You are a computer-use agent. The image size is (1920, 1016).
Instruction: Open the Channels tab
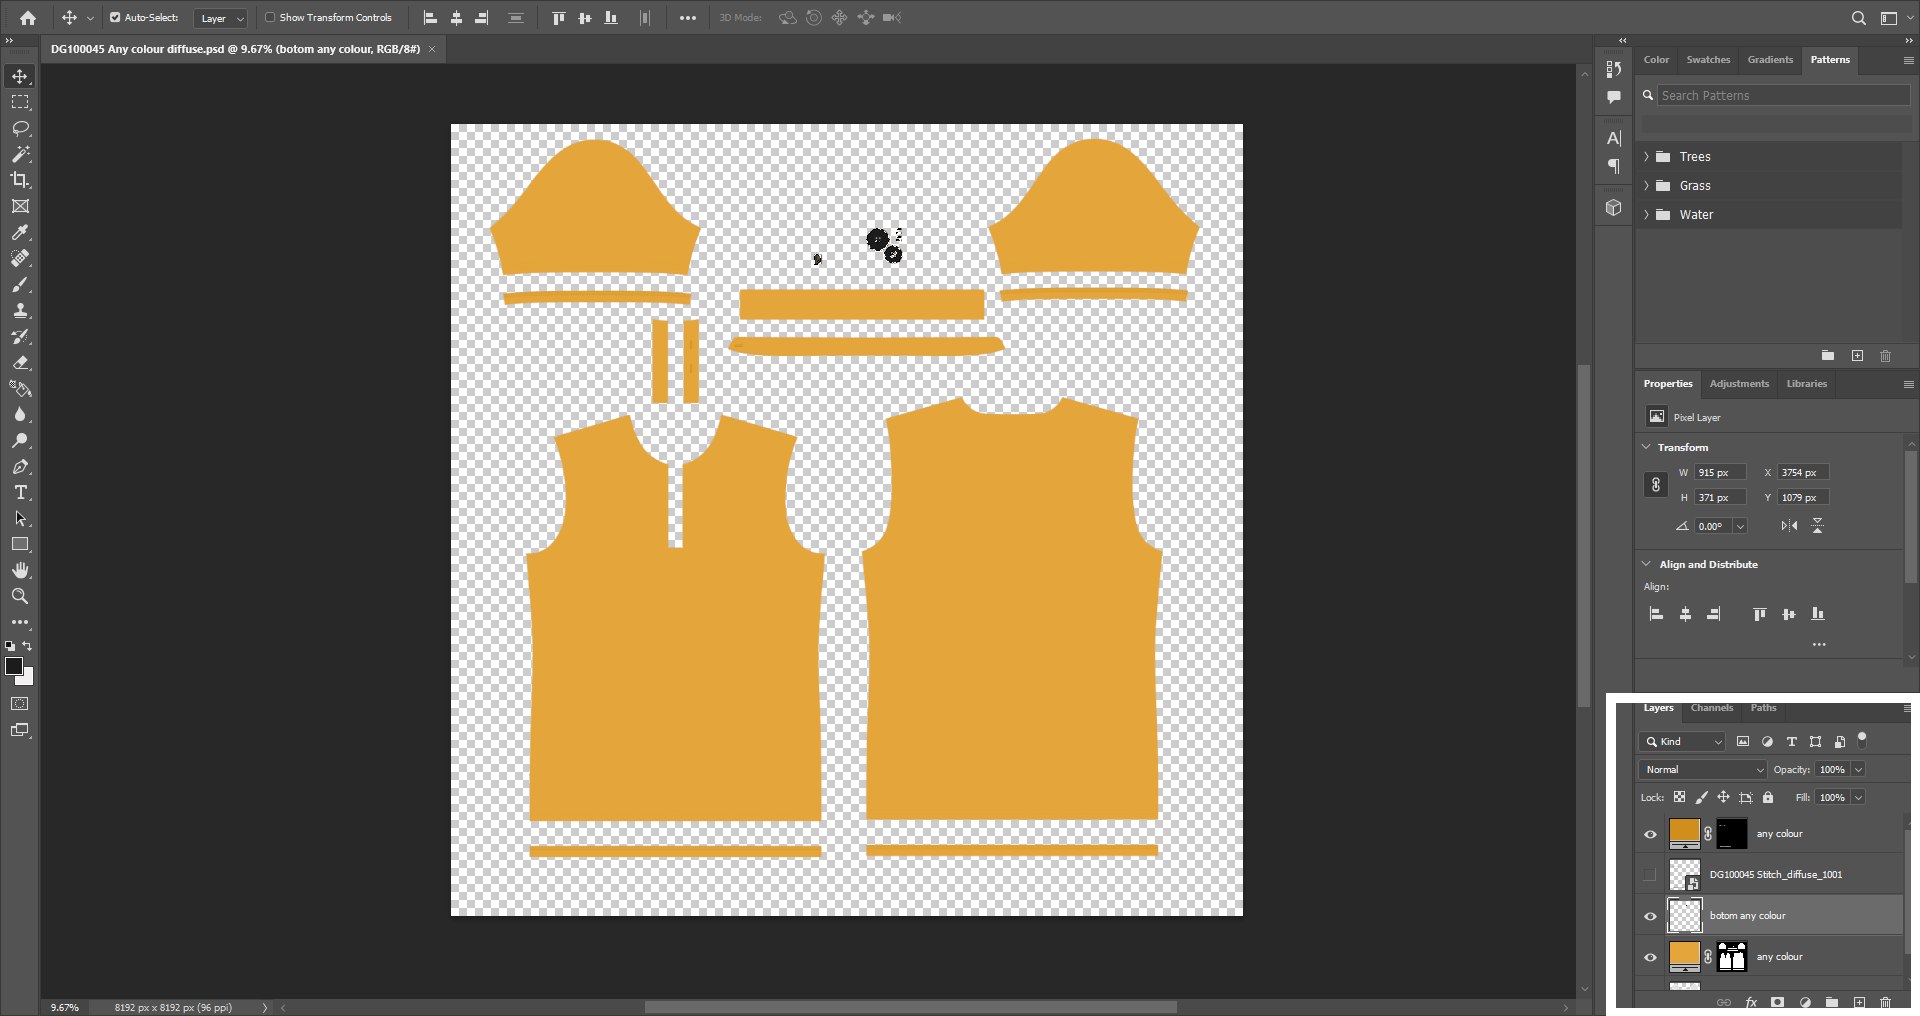[x=1712, y=708]
